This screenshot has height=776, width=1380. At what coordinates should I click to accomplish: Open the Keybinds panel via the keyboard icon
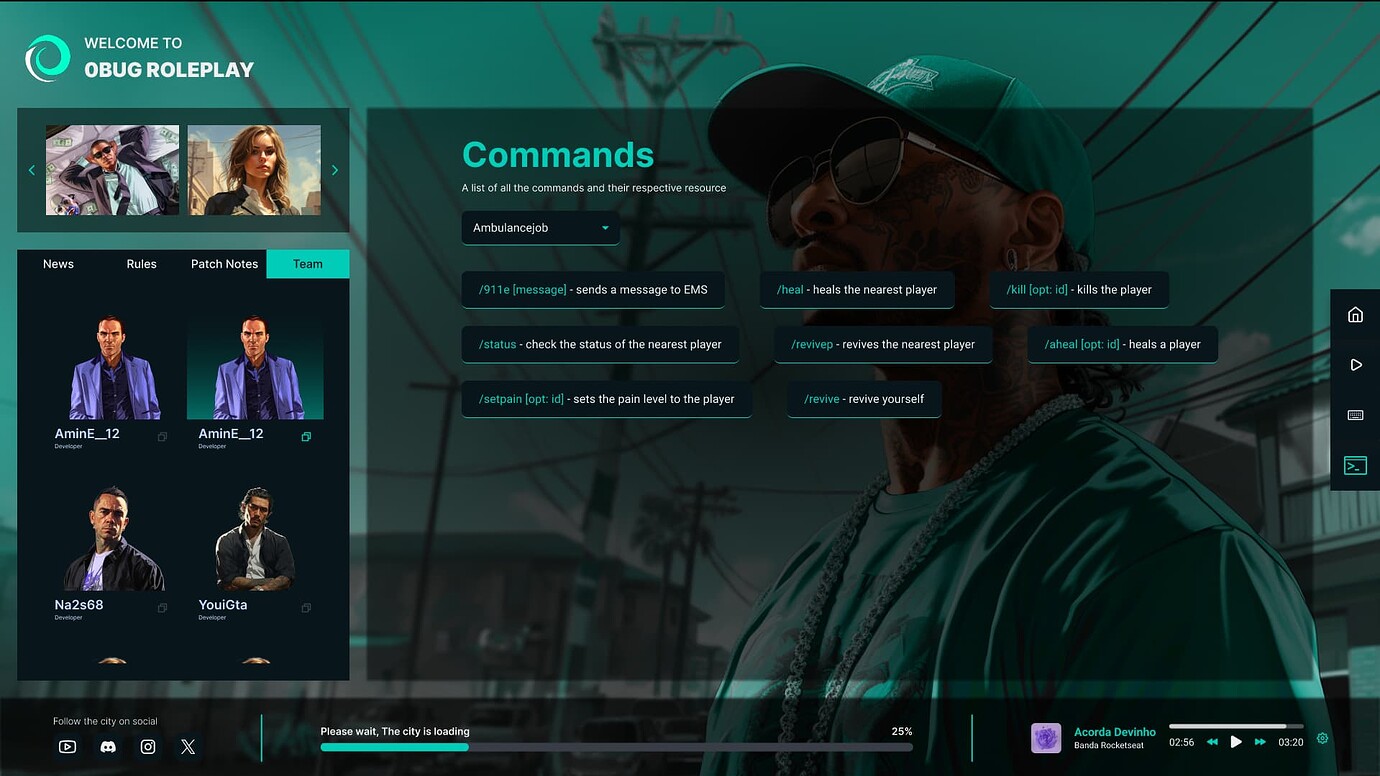click(1355, 414)
